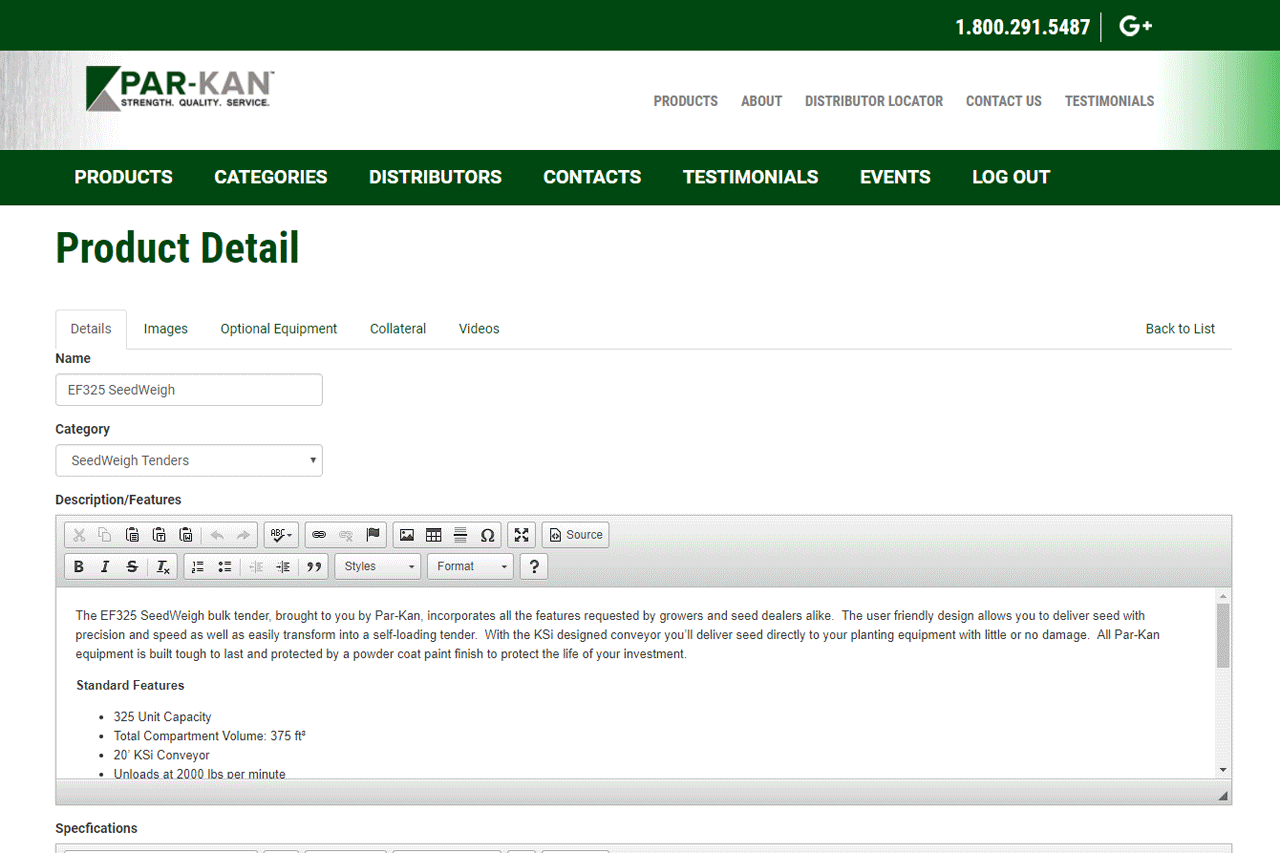
Task: Toggle Italic formatting
Action: click(x=105, y=567)
